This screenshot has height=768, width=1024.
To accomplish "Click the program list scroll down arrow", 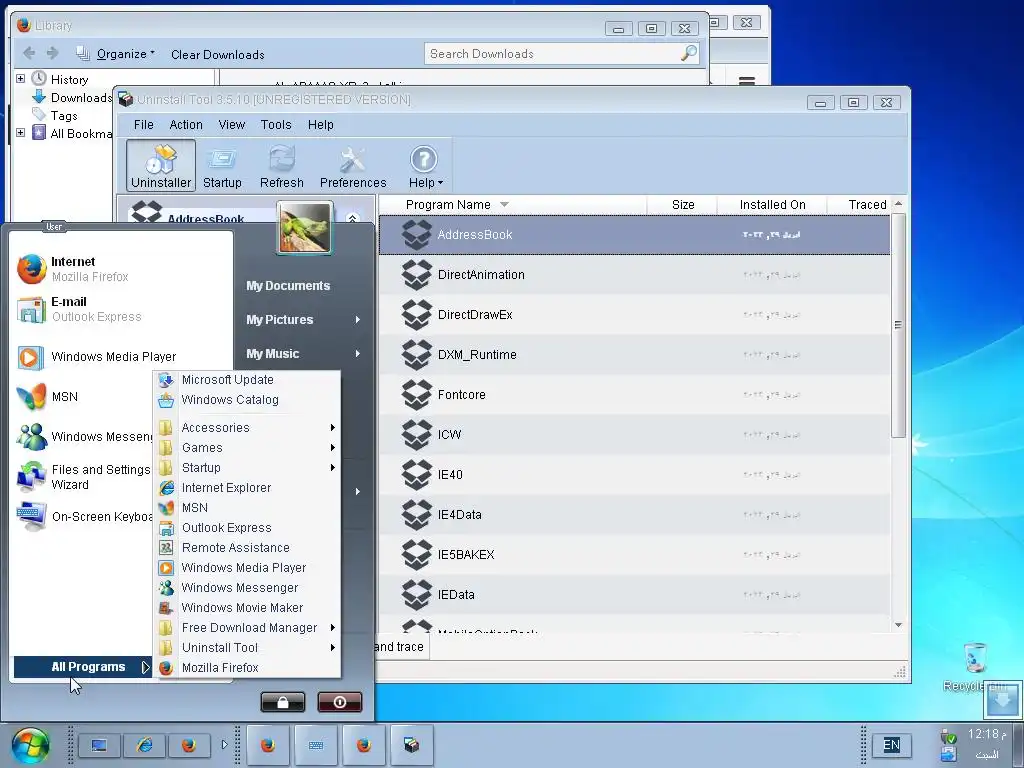I will coord(899,625).
